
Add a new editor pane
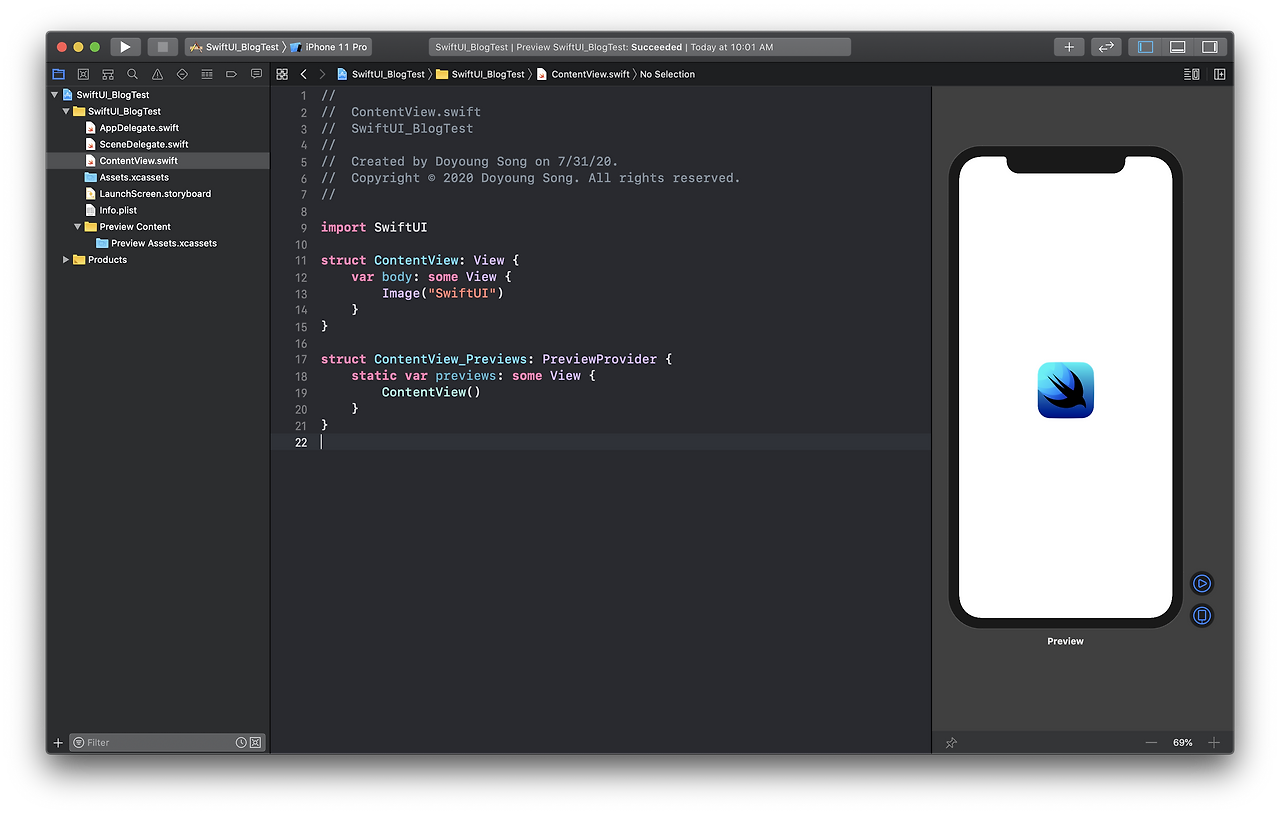[1220, 74]
